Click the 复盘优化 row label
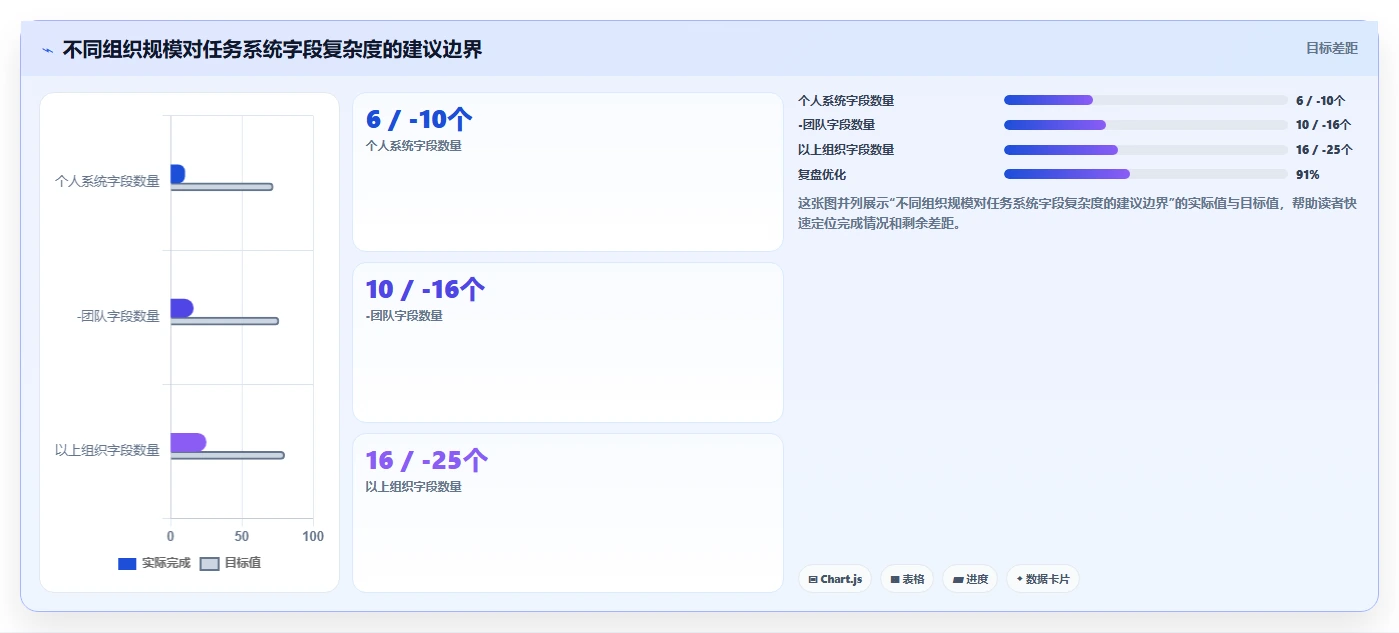The width and height of the screenshot is (1399, 633). coord(822,174)
